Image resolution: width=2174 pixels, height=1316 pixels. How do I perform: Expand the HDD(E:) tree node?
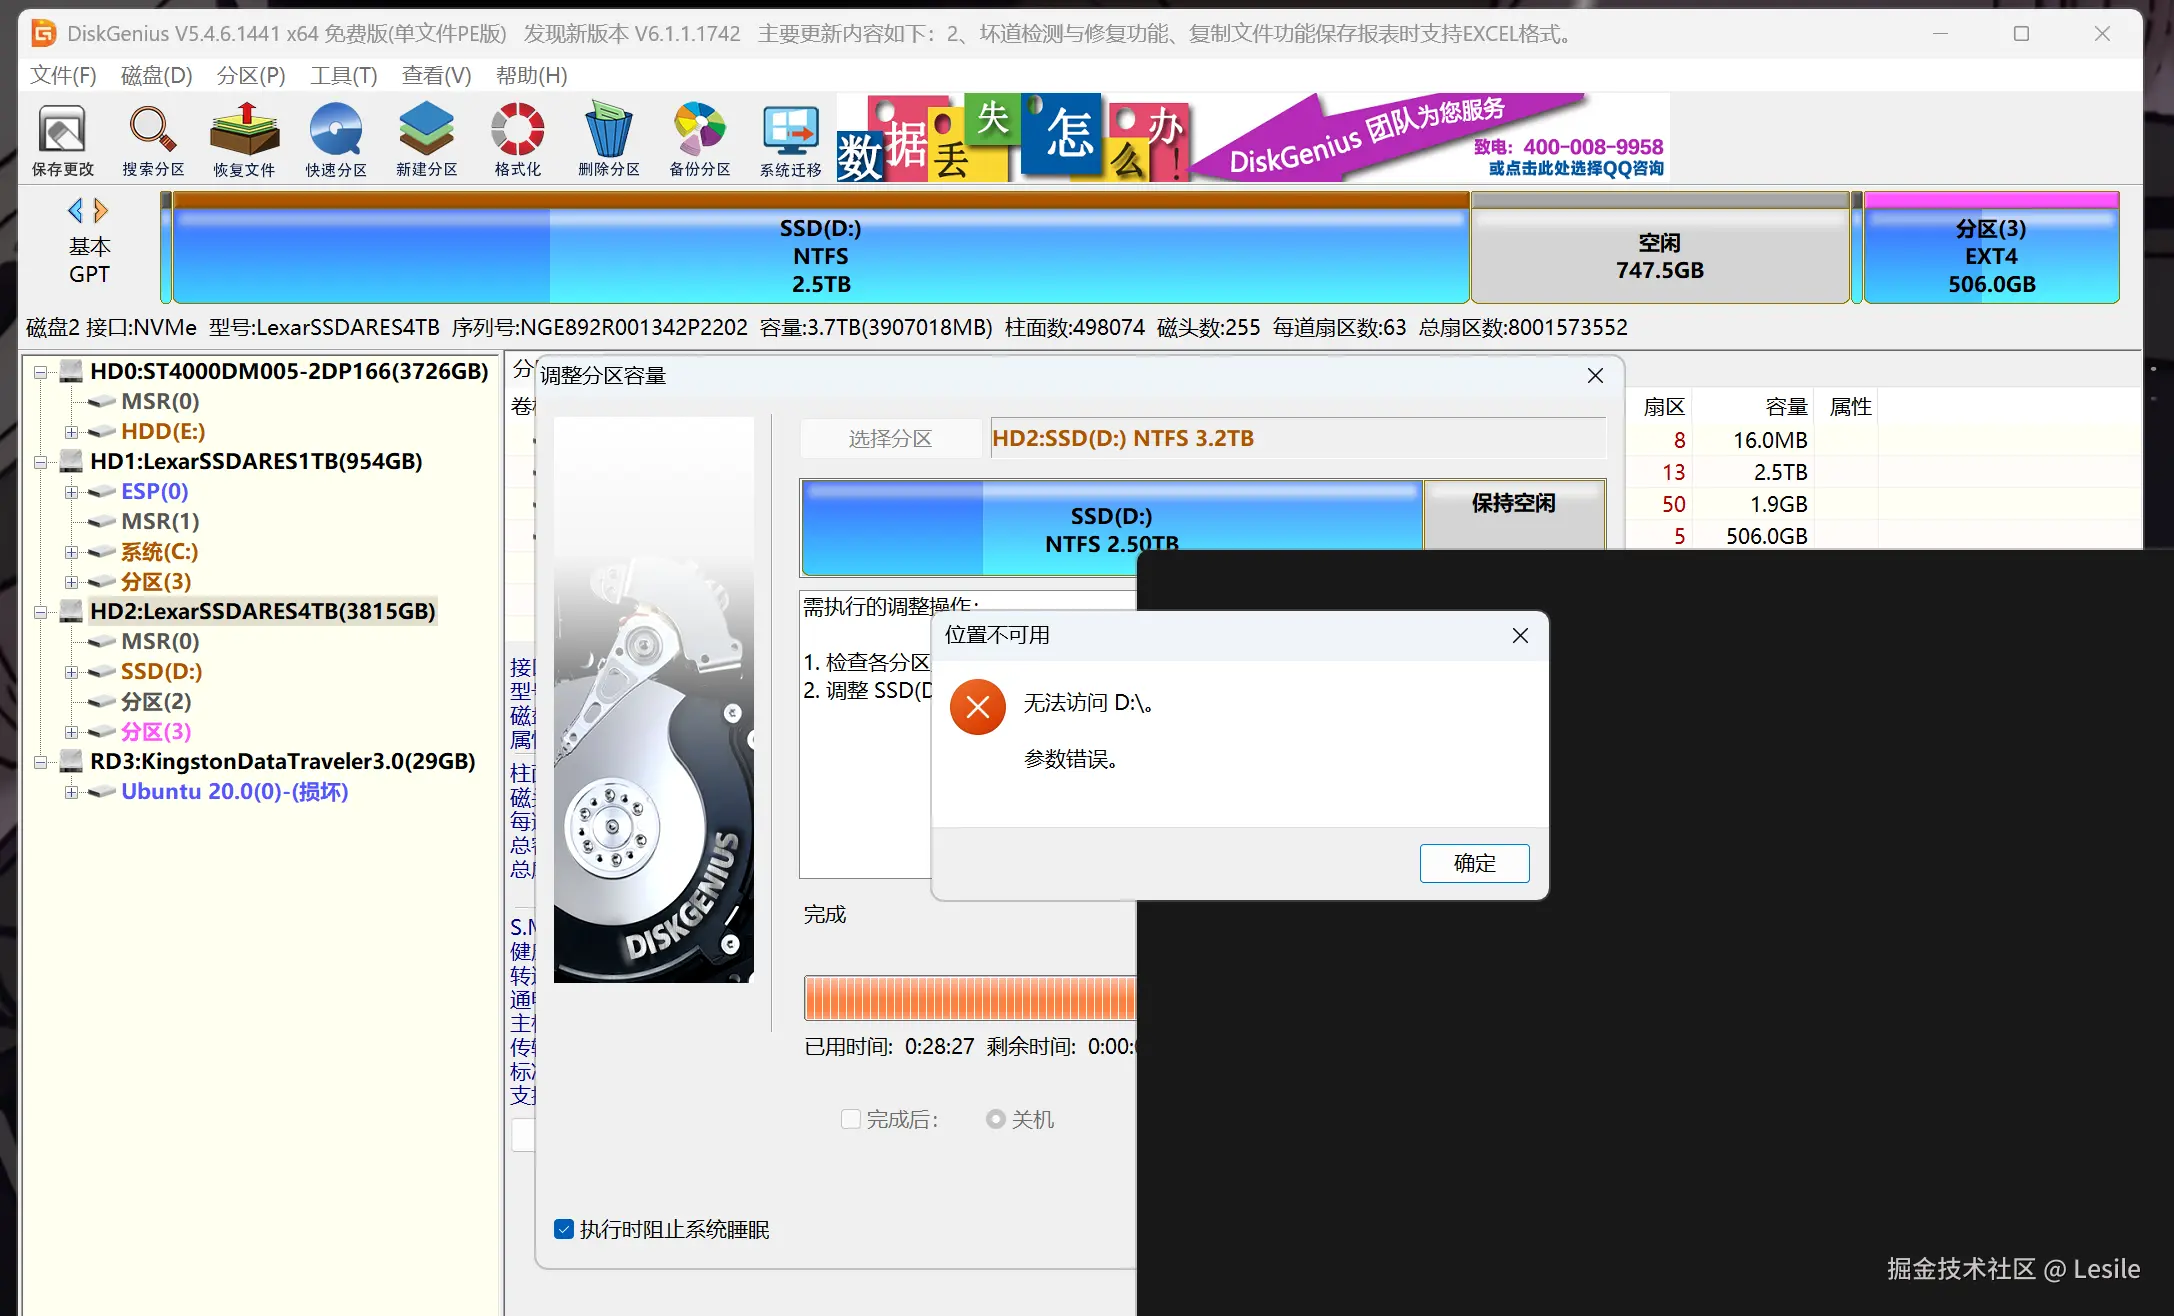[71, 432]
